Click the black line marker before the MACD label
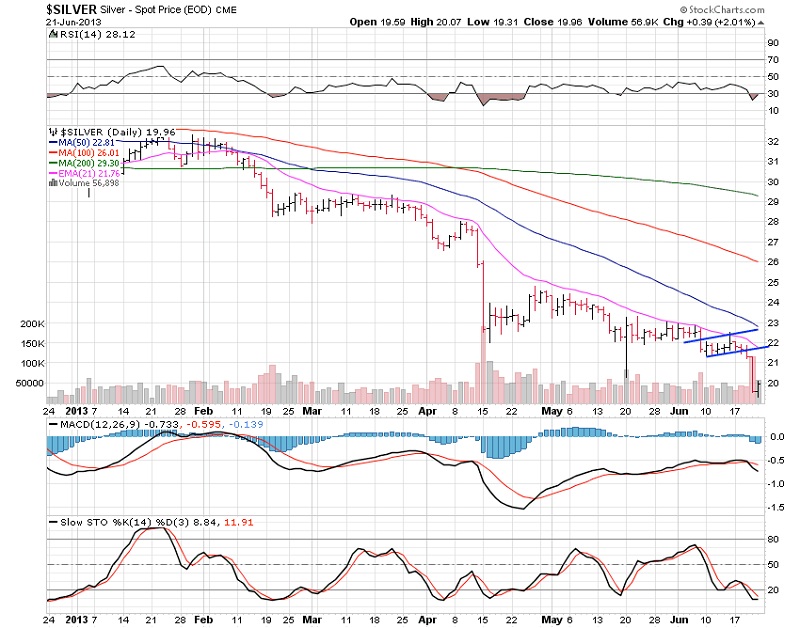This screenshot has width=800, height=628. pos(53,424)
